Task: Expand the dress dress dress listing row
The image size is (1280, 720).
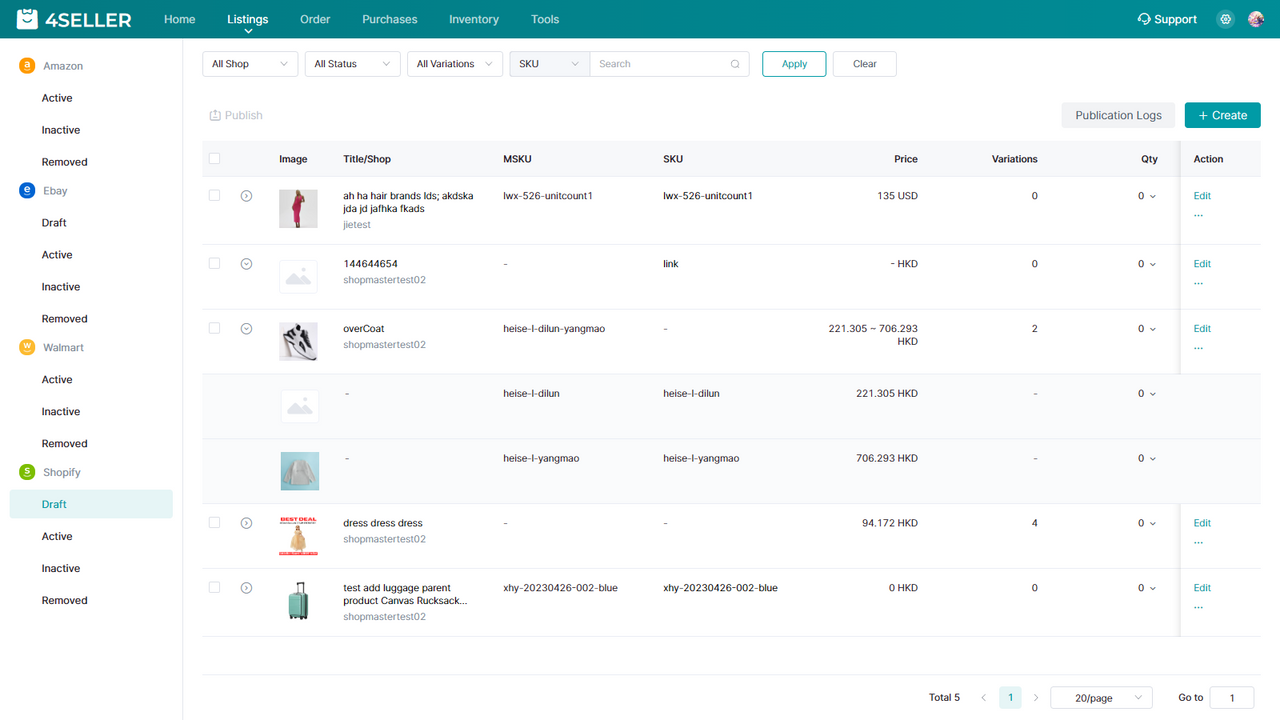Action: (x=246, y=522)
